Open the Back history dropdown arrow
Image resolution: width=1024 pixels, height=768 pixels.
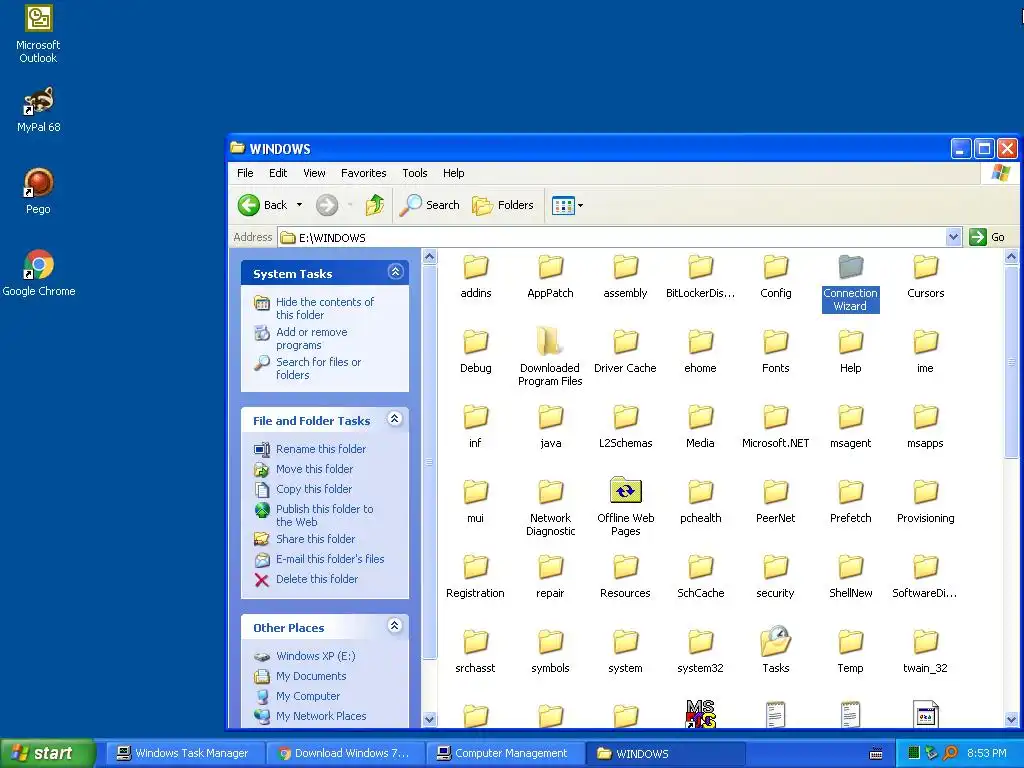(299, 205)
